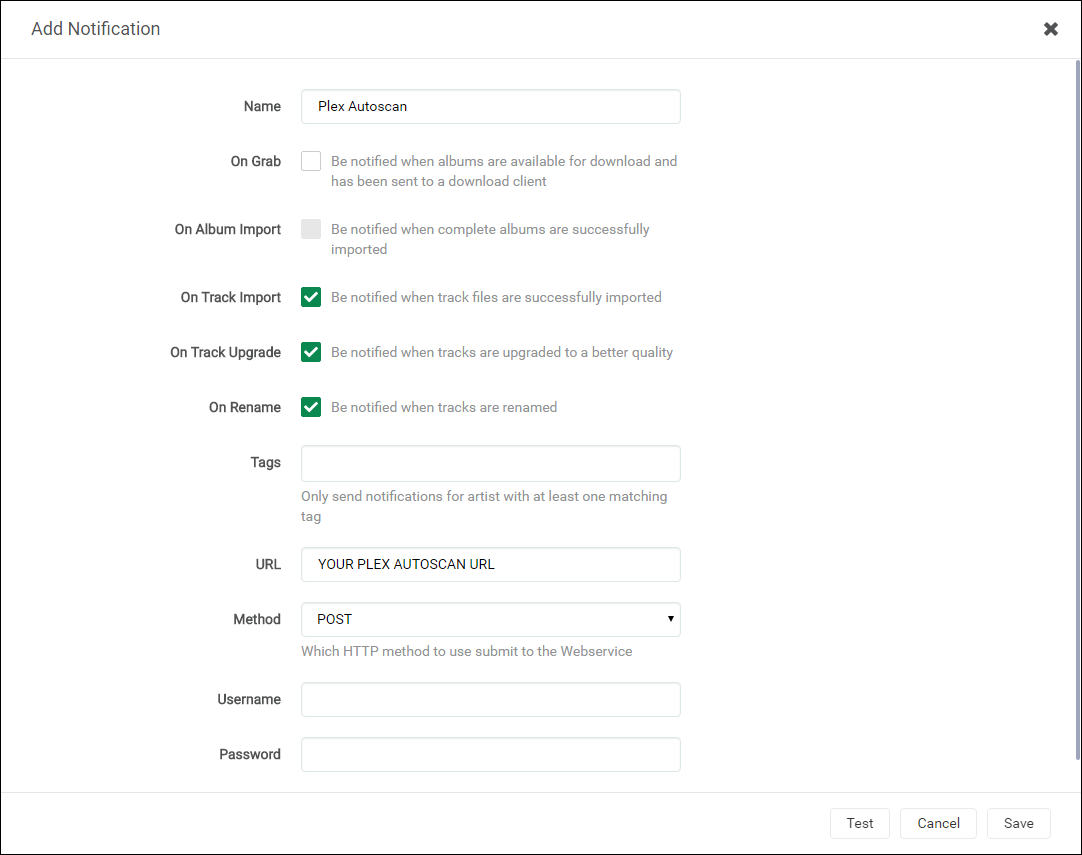Click the Username input field
Screen dimensions: 1082x855
tap(490, 699)
